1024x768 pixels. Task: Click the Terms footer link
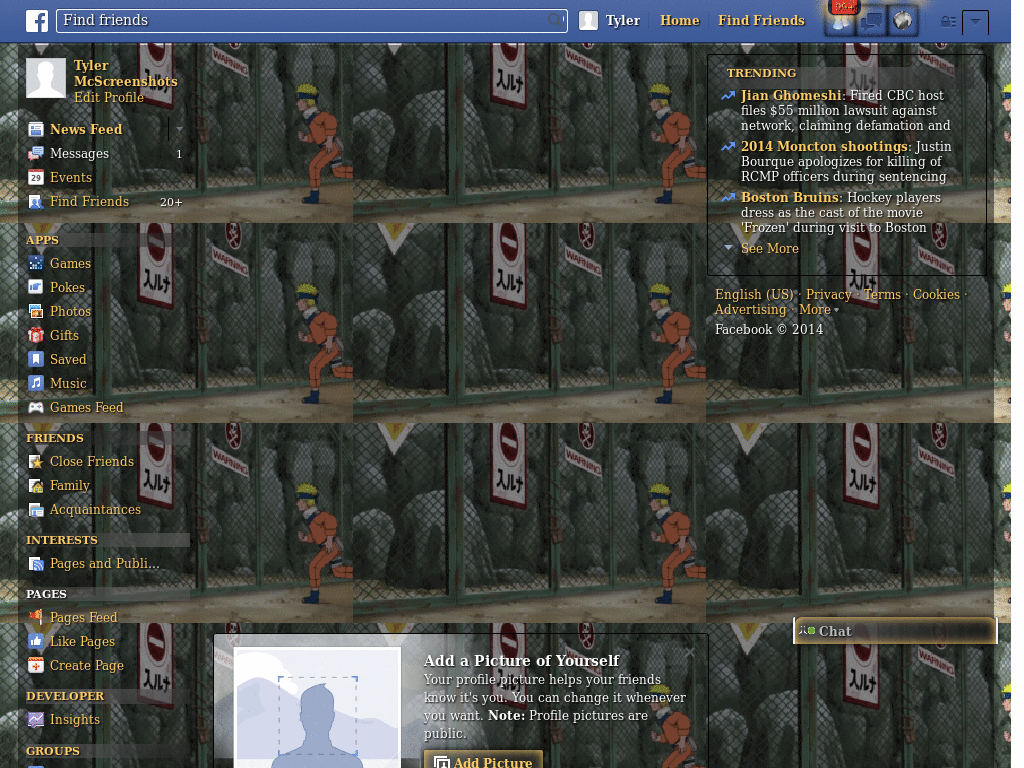click(882, 295)
